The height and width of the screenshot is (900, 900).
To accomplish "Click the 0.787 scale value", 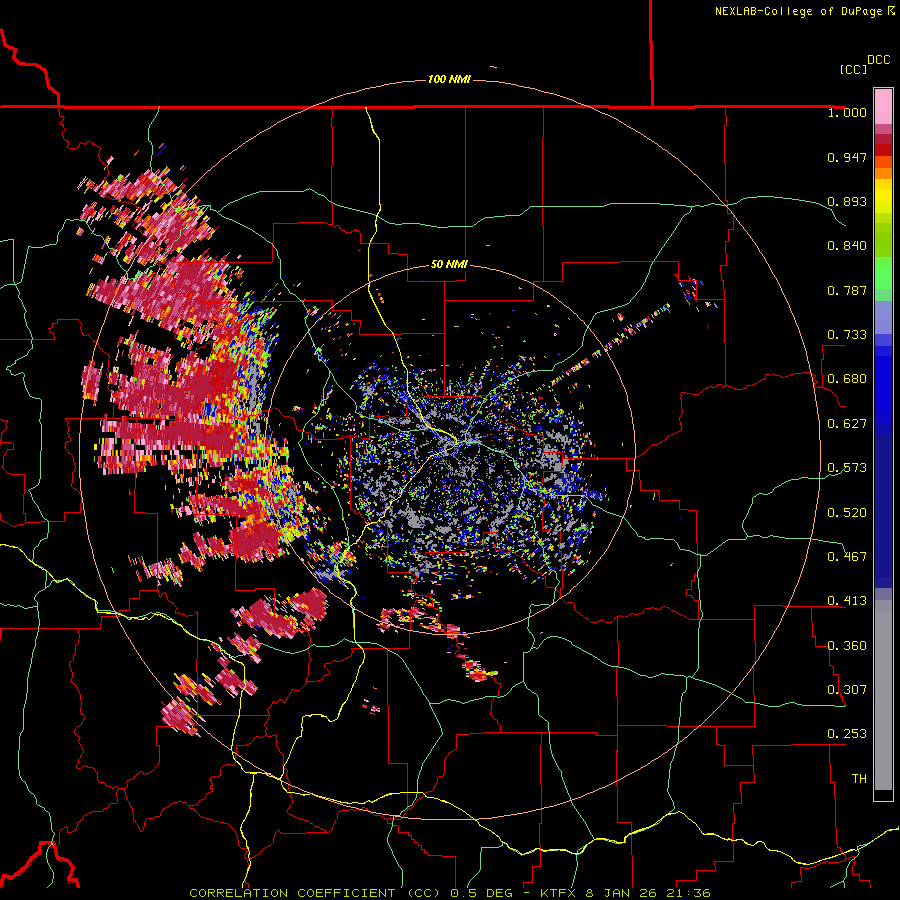I will tap(847, 290).
